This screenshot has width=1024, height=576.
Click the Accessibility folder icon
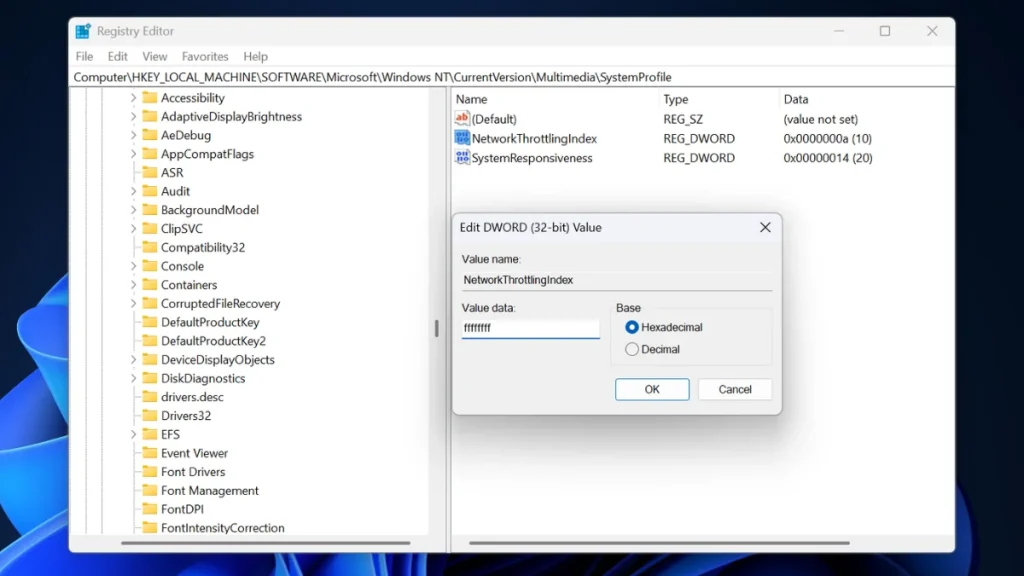tap(150, 97)
